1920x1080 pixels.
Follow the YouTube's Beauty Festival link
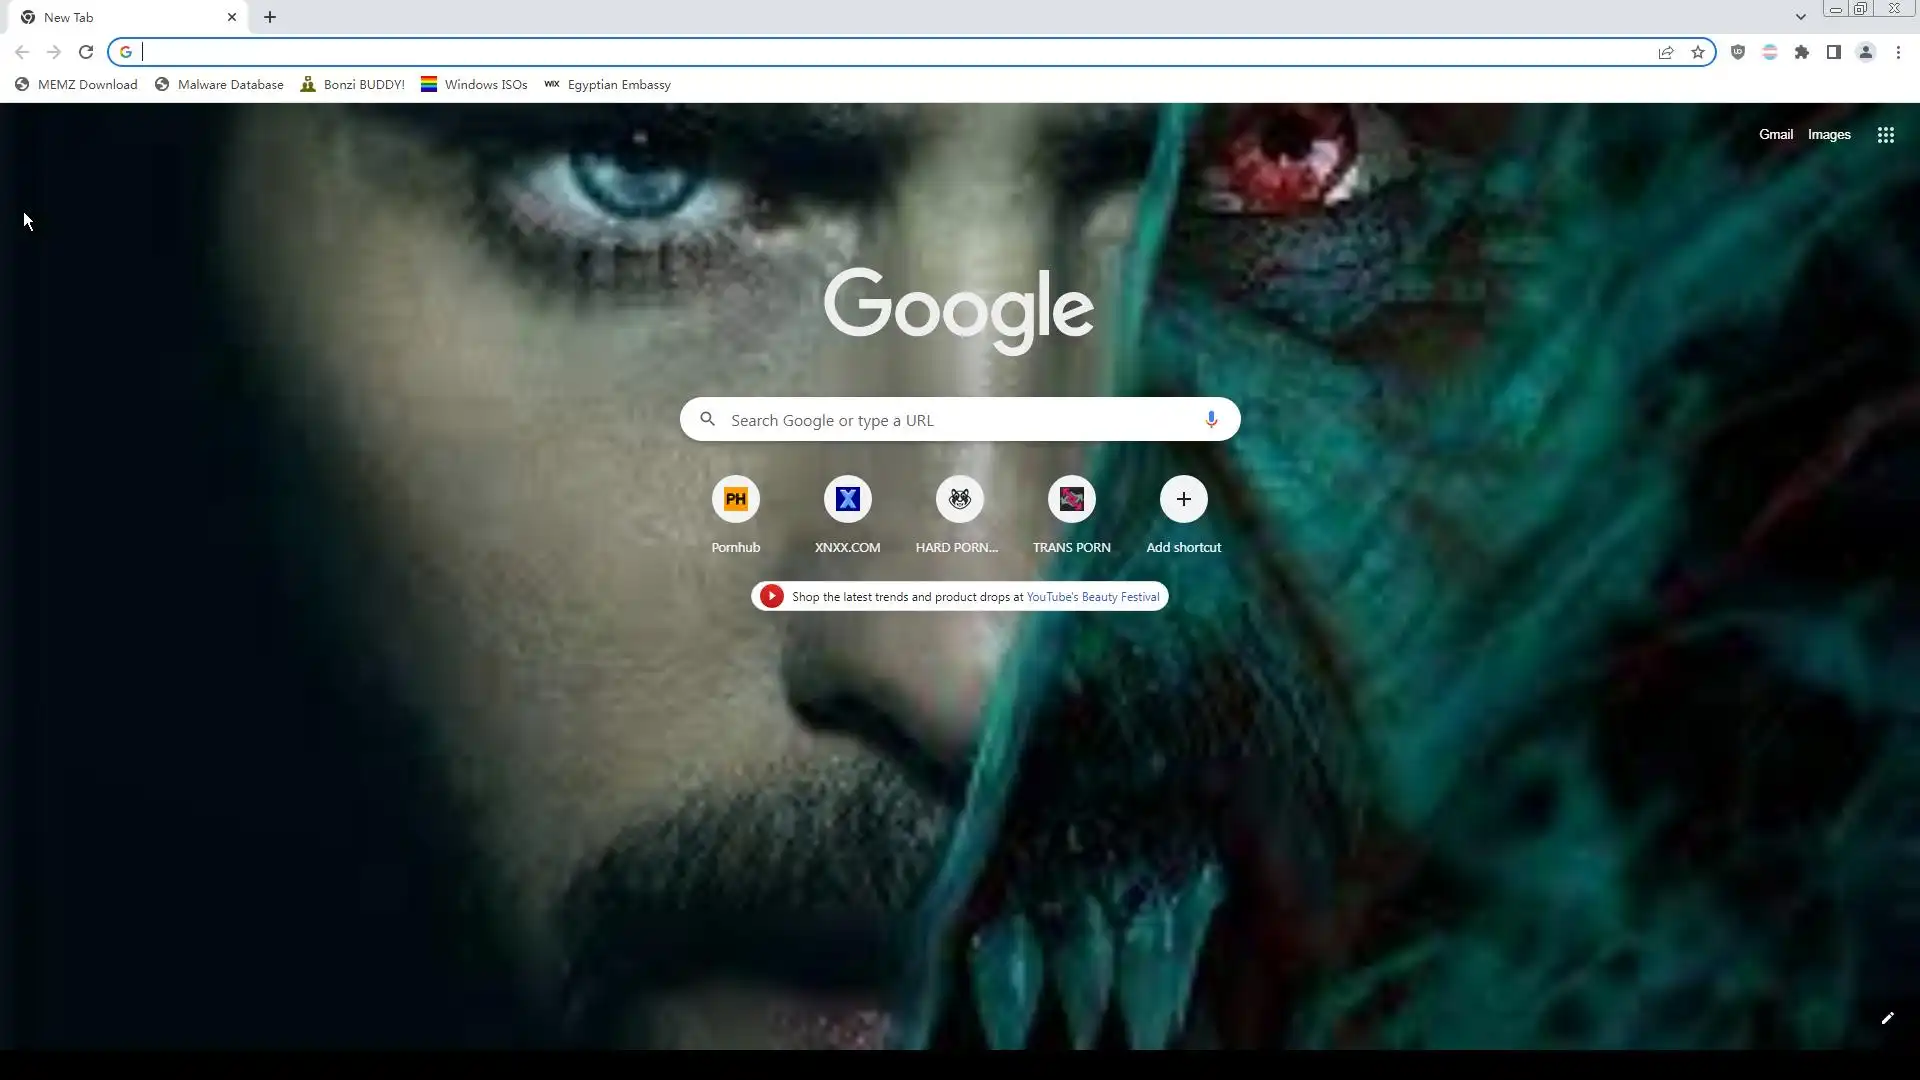[x=1092, y=597]
